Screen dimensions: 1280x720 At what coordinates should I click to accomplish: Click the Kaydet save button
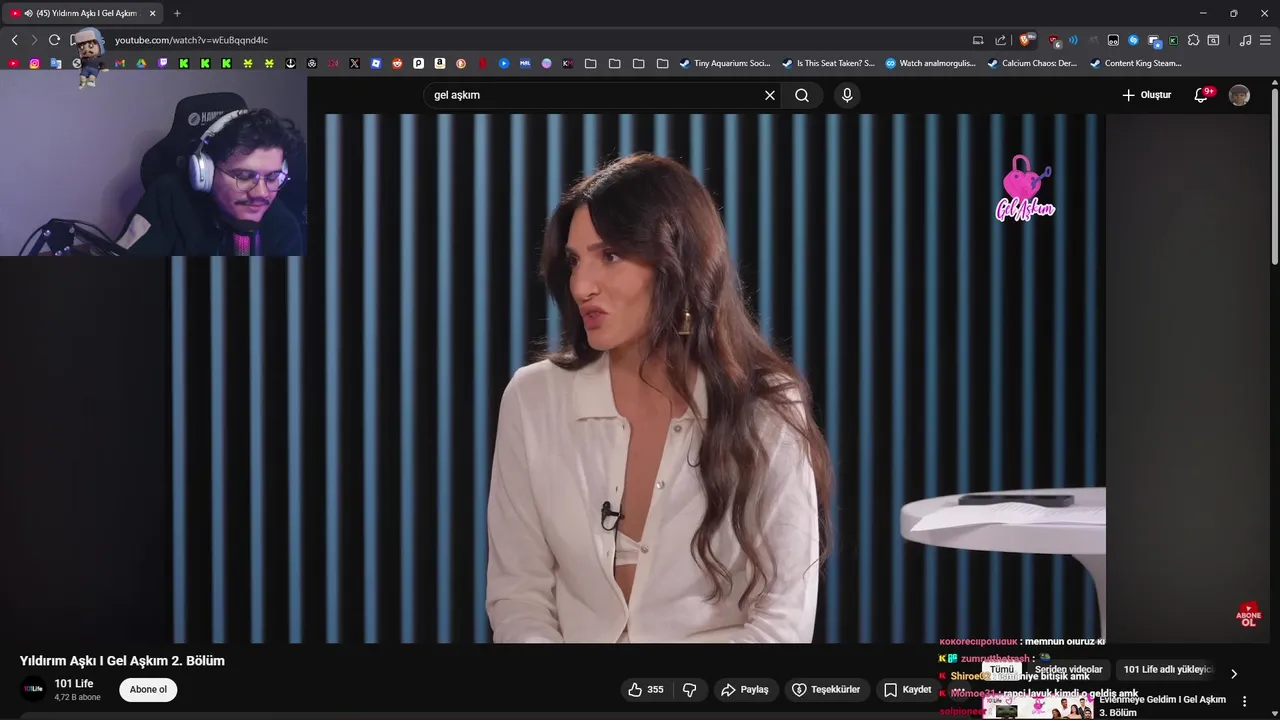908,689
